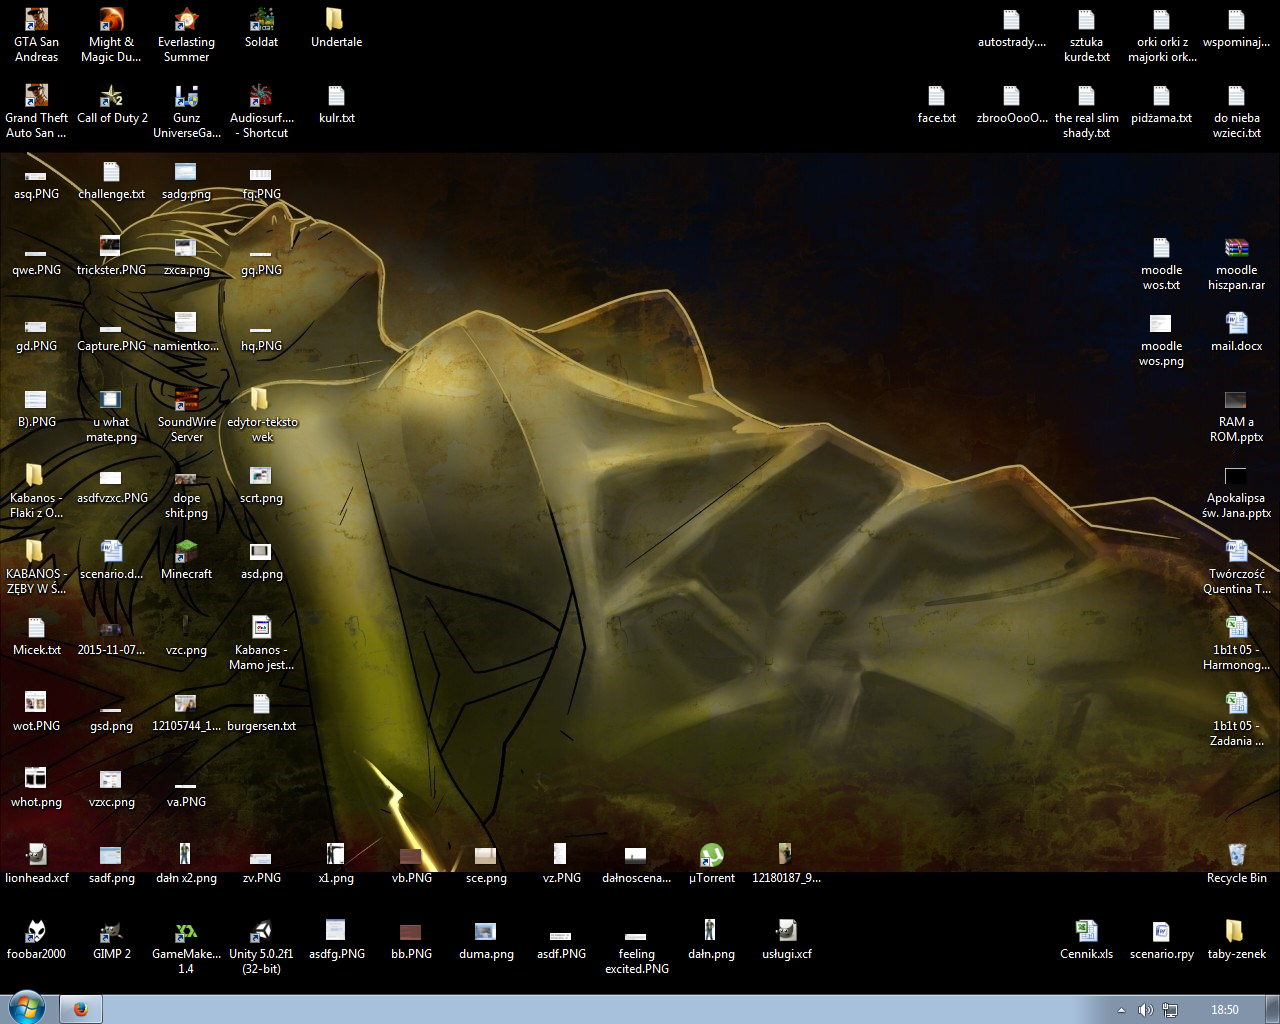This screenshot has height=1024, width=1280.
Task: Click the taskbar clock showing 18:50
Action: tap(1224, 1010)
